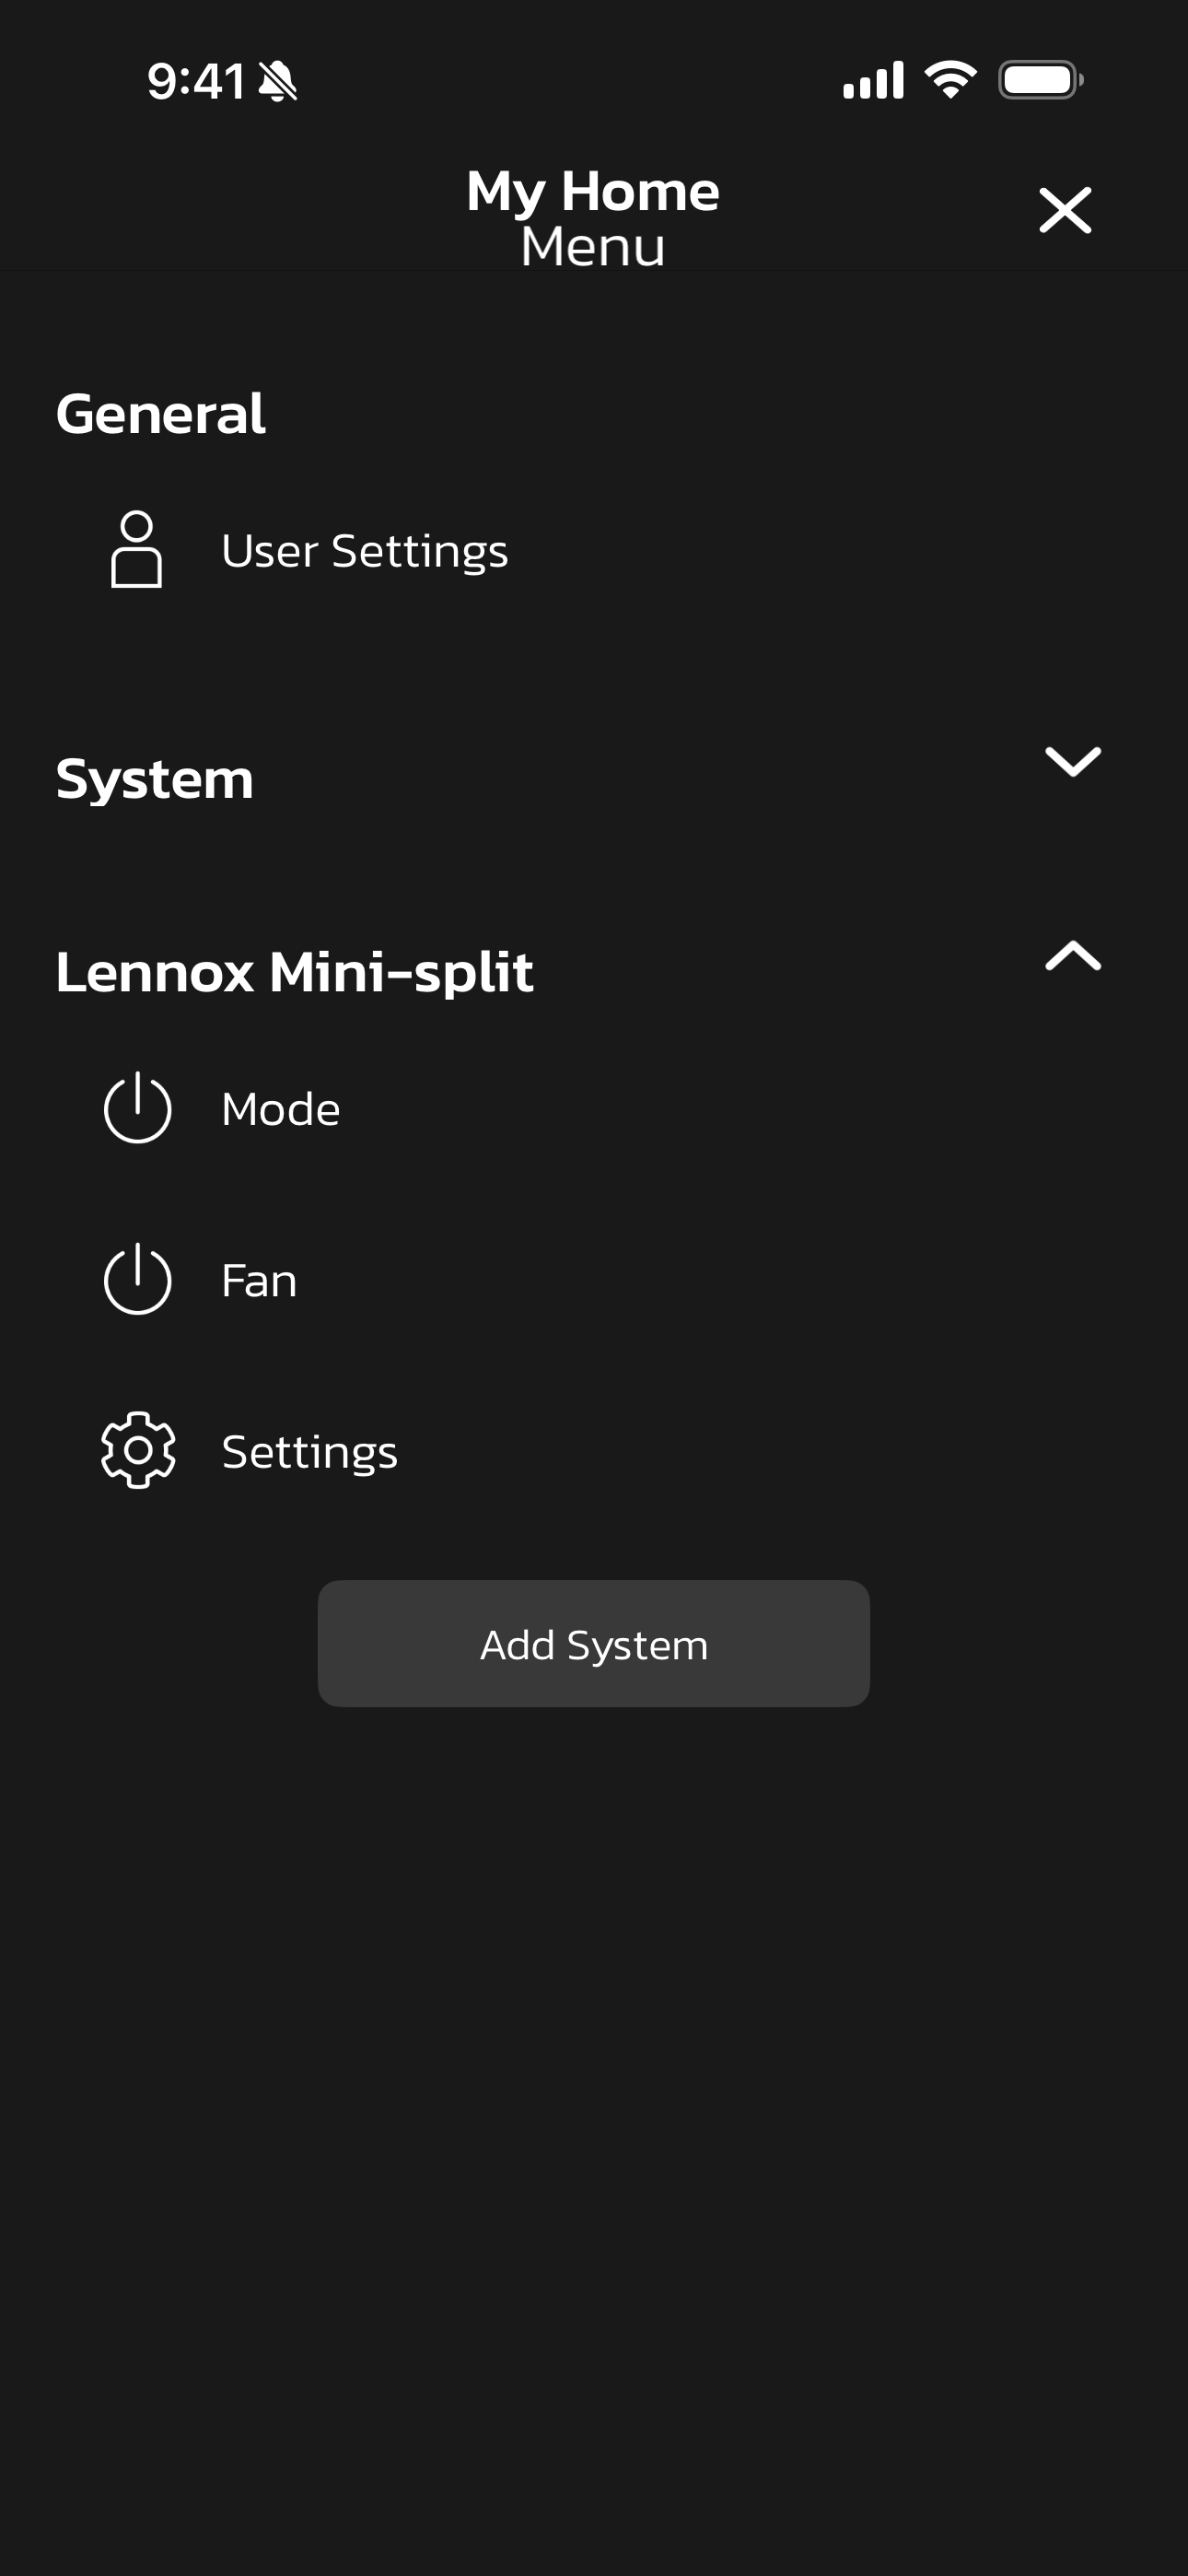Tap the cellular signal bars icon

(x=873, y=80)
